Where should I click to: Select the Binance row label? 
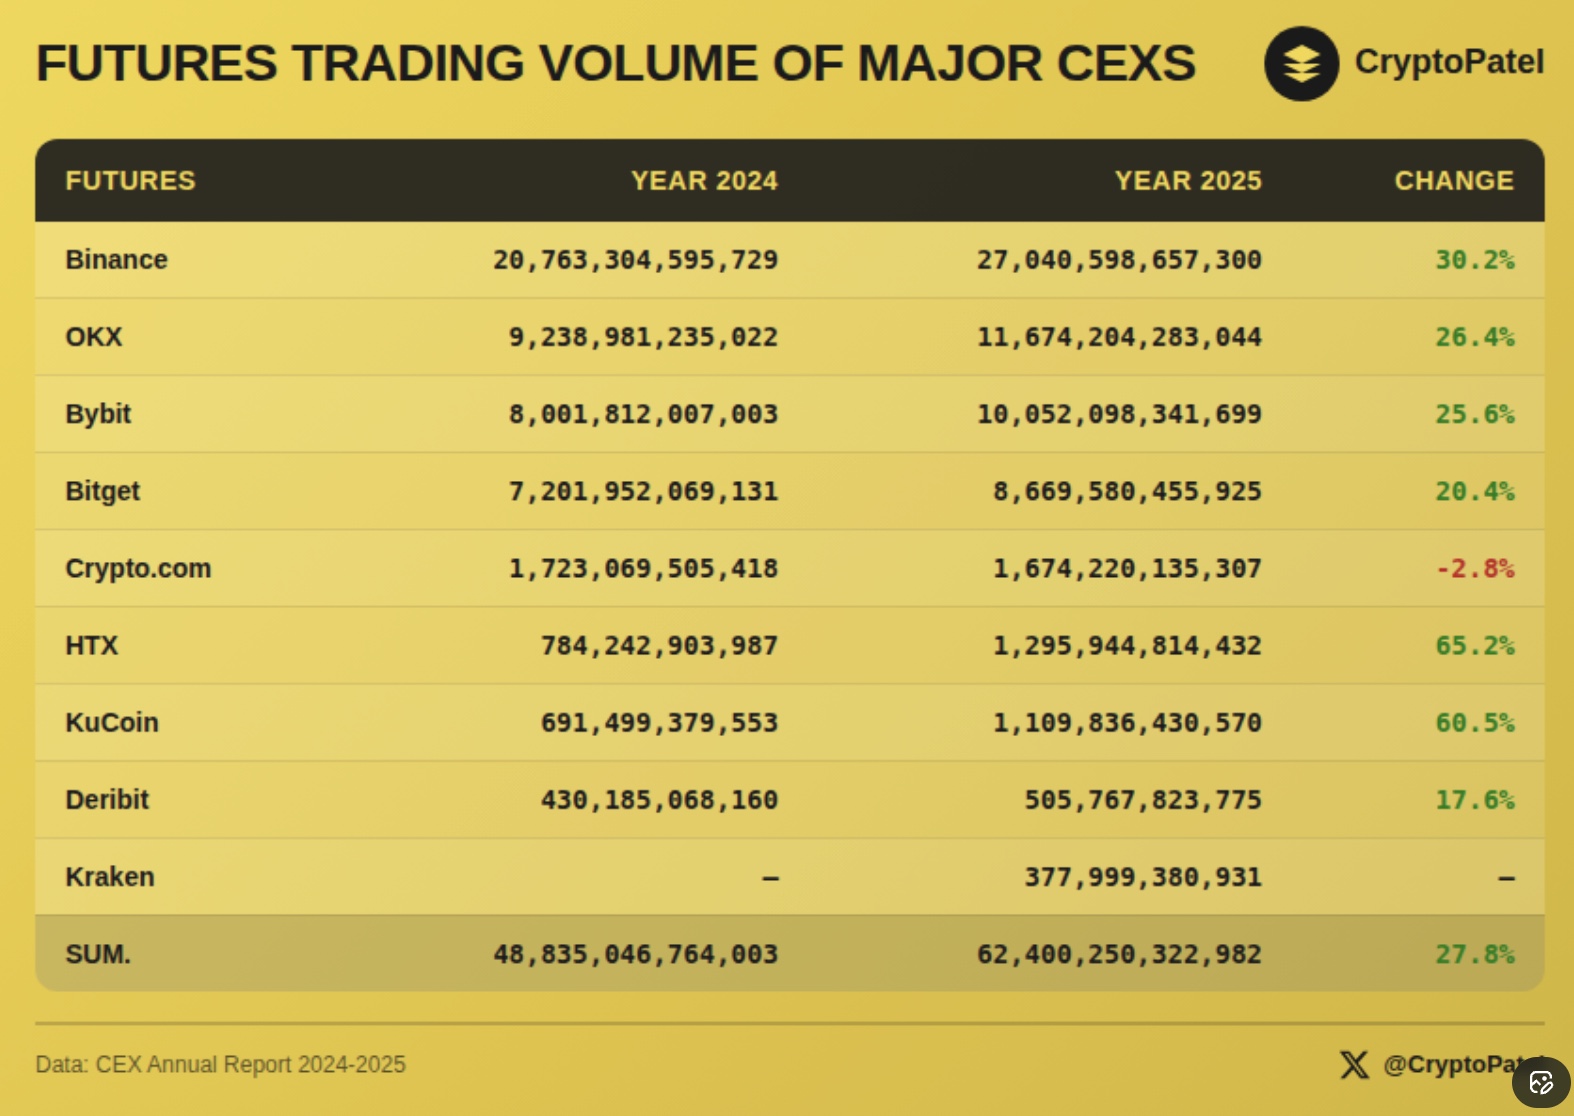116,260
